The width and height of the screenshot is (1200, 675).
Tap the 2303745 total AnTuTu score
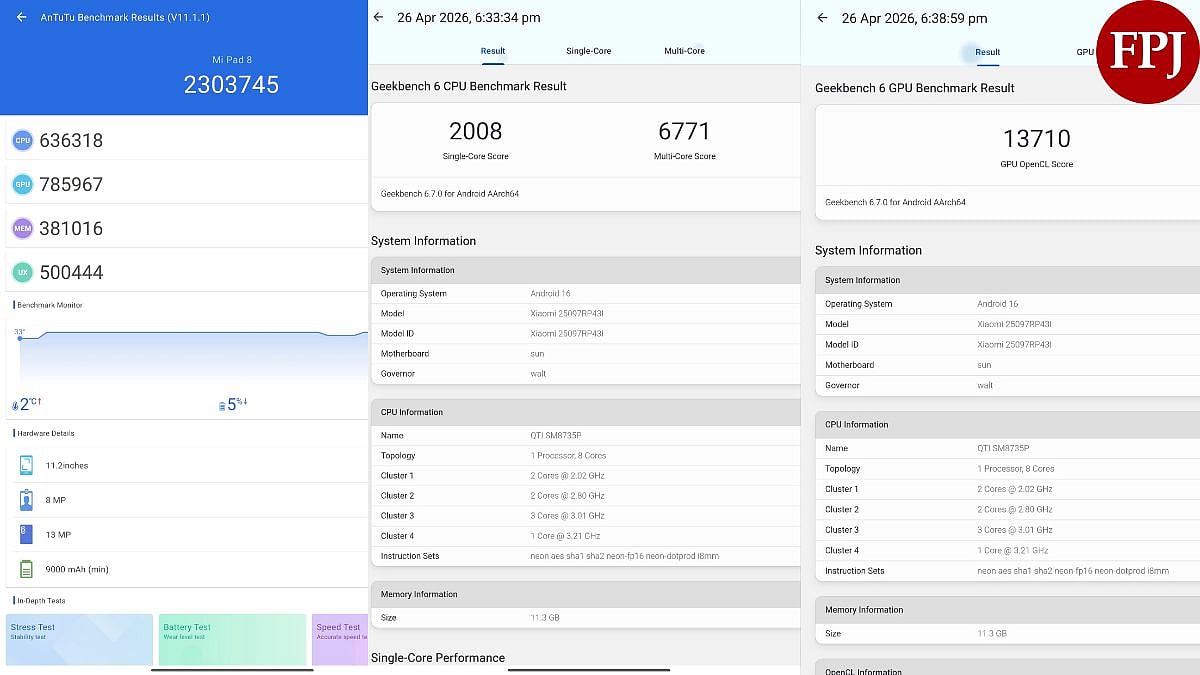[x=231, y=85]
